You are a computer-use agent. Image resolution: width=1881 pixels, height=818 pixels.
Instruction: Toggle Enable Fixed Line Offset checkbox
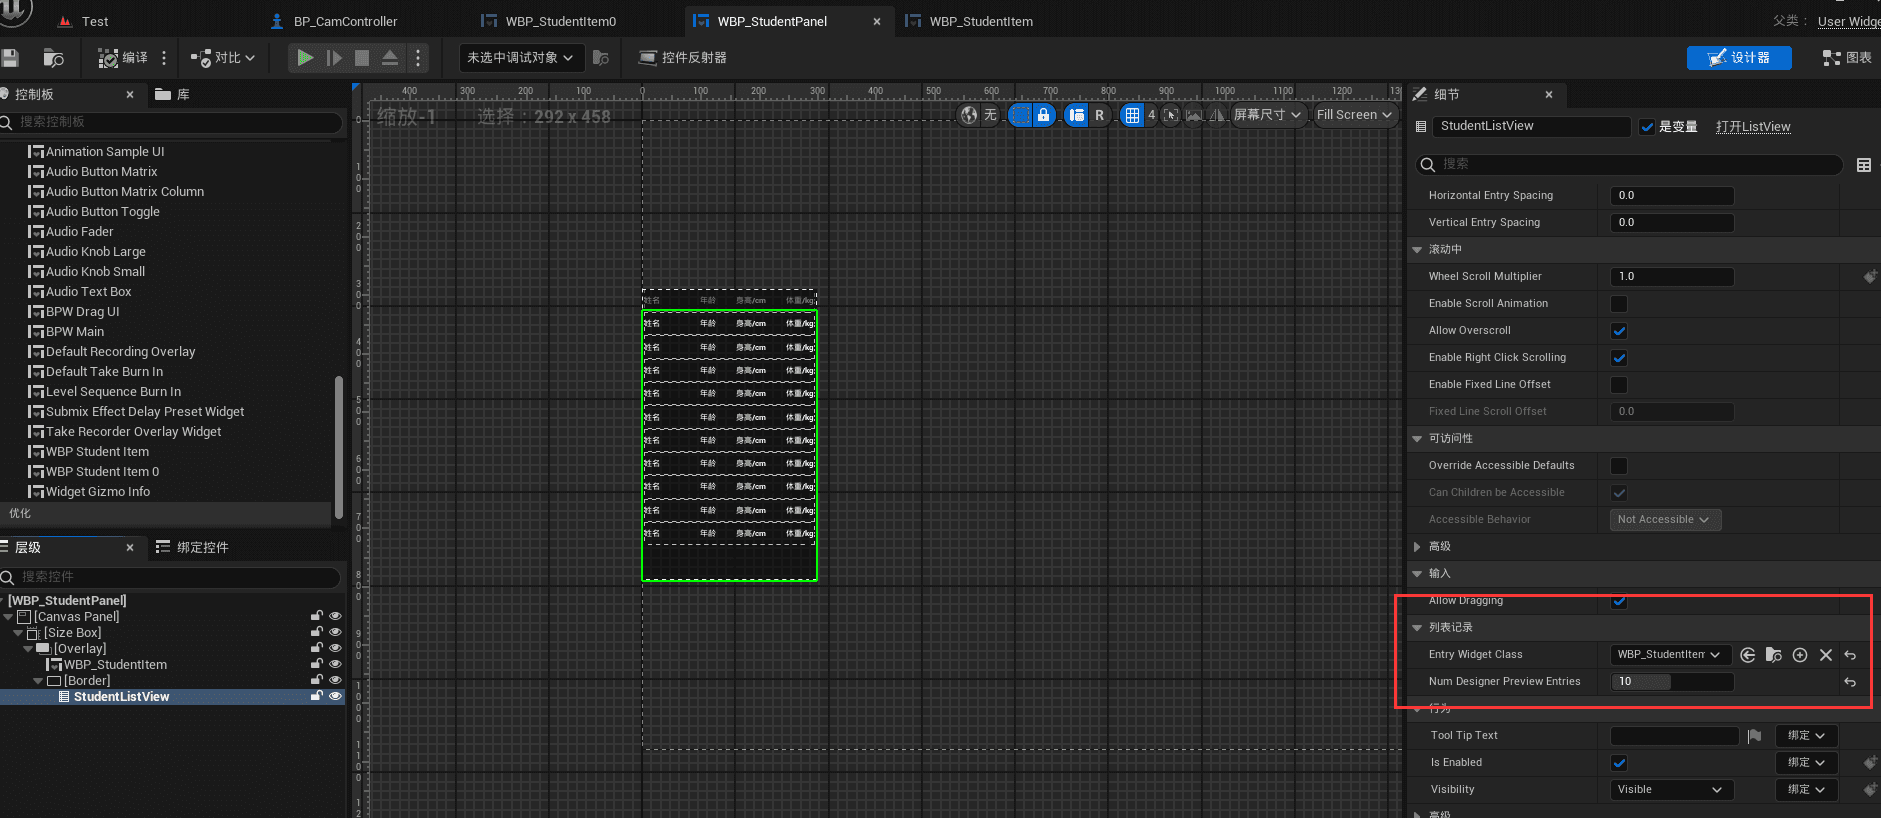tap(1619, 385)
